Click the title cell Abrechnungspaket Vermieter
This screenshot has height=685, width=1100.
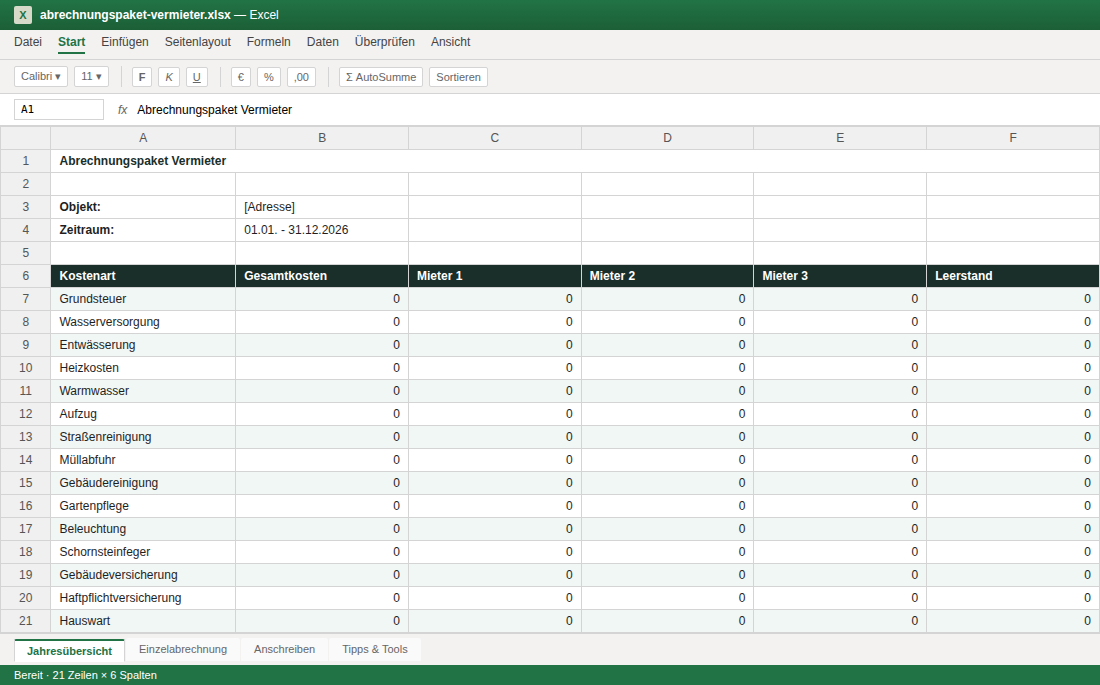click(575, 161)
